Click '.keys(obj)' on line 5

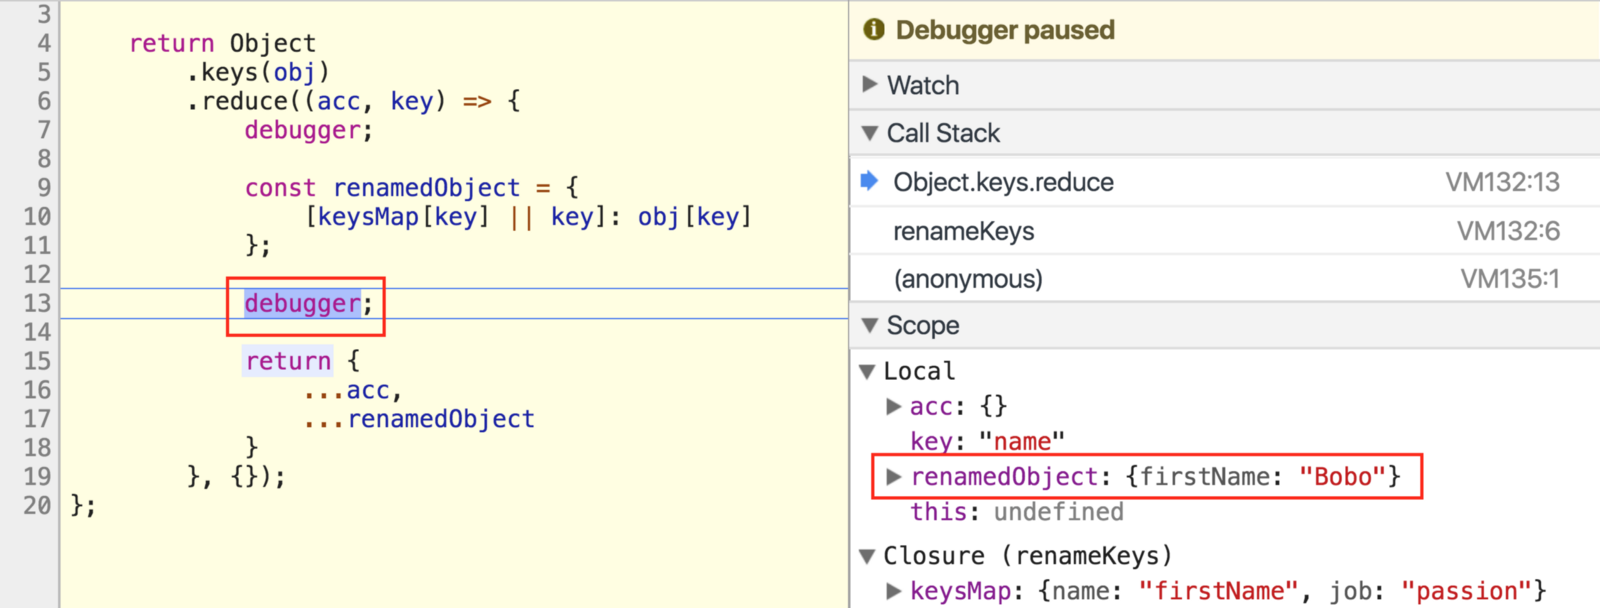click(258, 72)
